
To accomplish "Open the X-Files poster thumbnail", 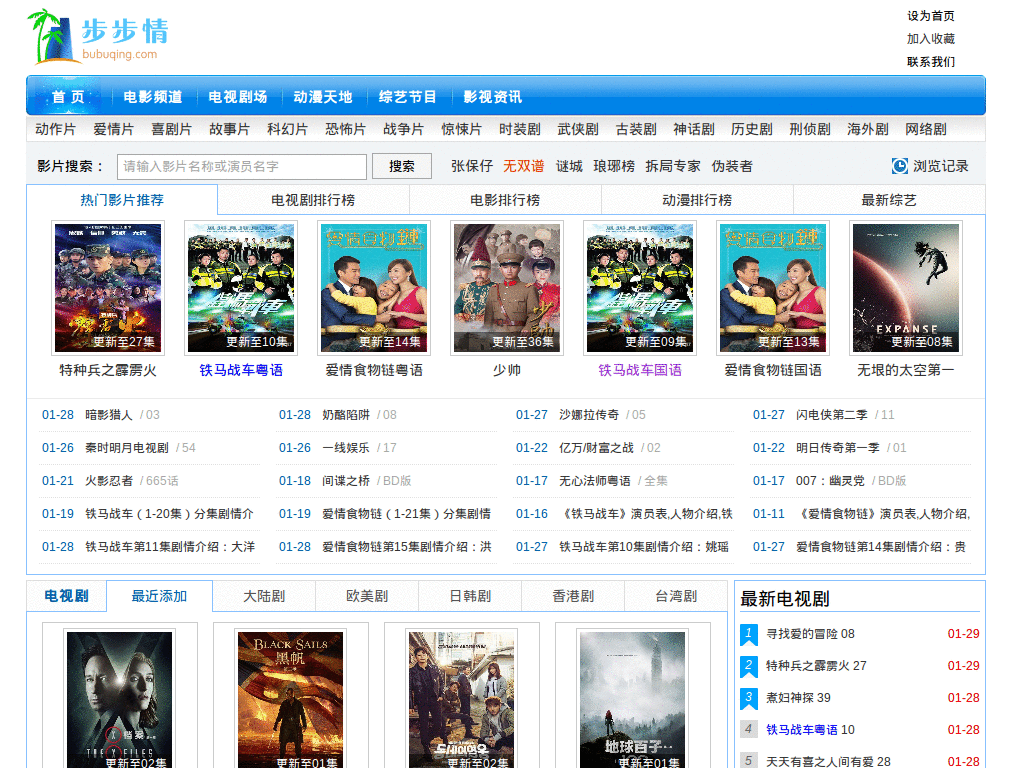I will (x=120, y=699).
